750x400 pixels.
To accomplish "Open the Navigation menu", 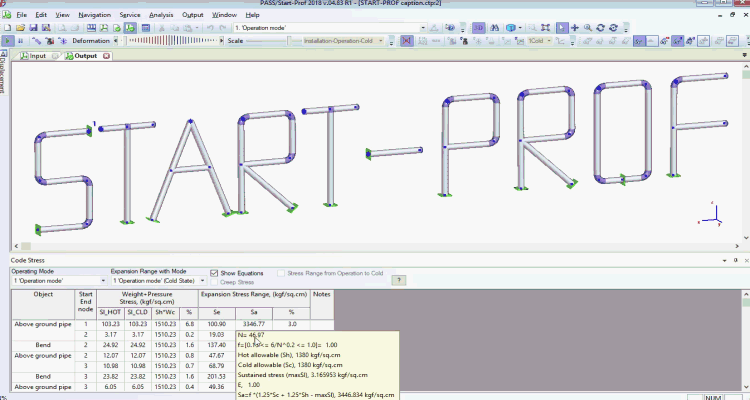I will coord(94,15).
